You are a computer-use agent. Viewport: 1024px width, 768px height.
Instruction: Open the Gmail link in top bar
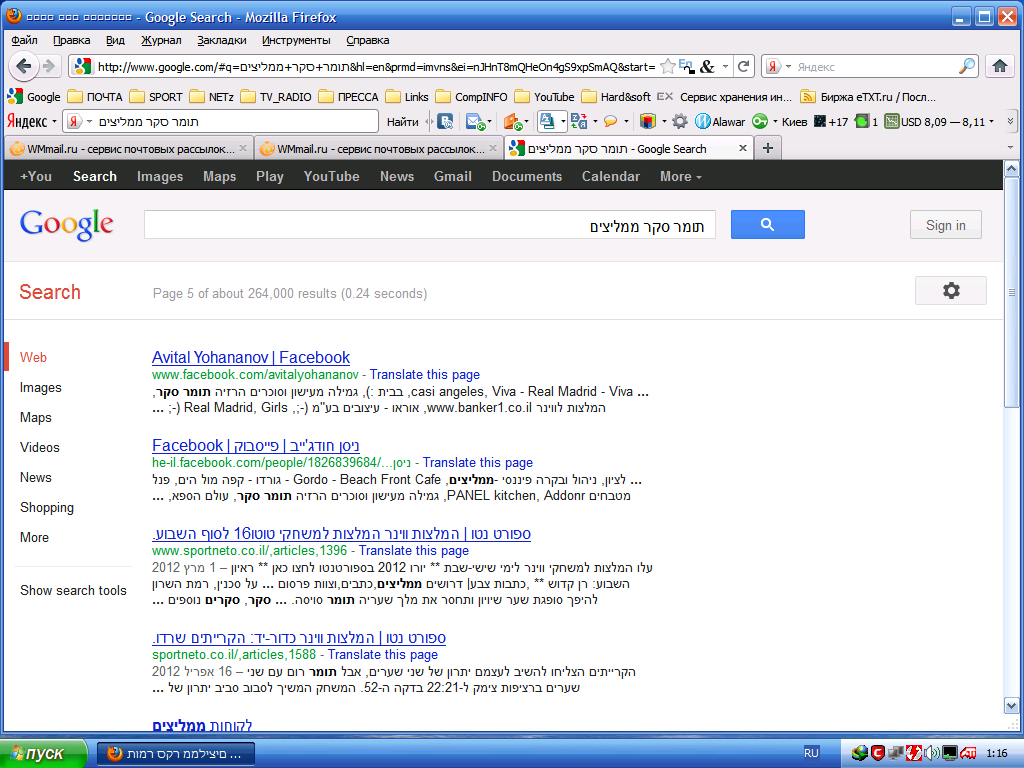tap(453, 176)
